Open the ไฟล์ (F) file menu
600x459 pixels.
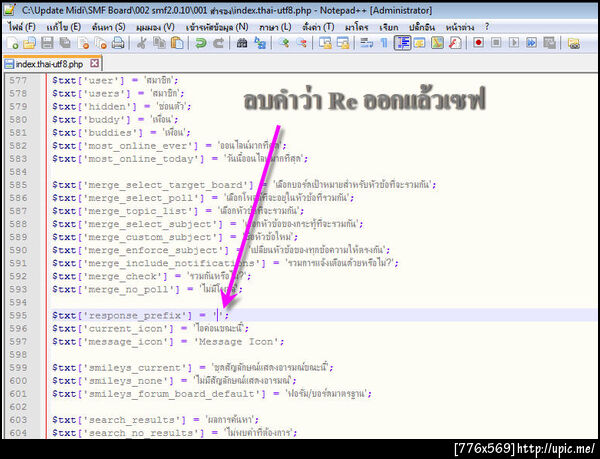point(21,27)
